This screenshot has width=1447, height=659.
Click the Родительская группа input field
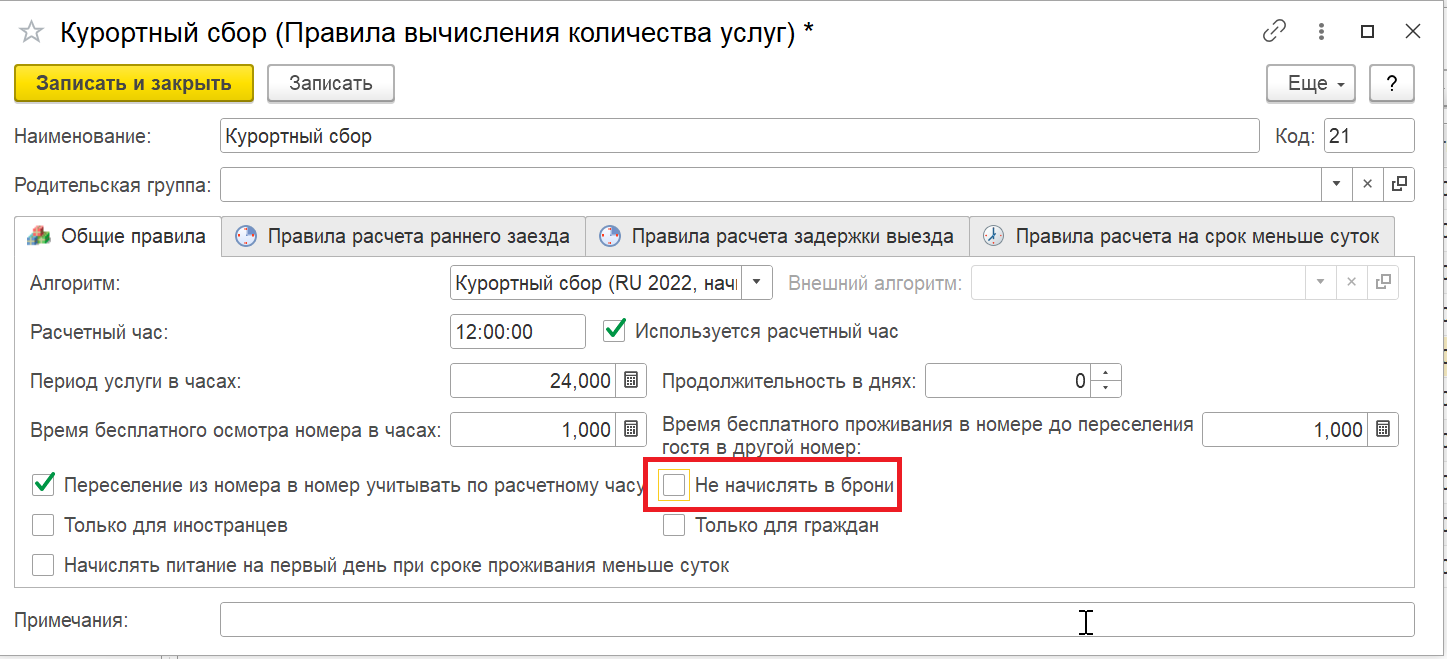(770, 184)
